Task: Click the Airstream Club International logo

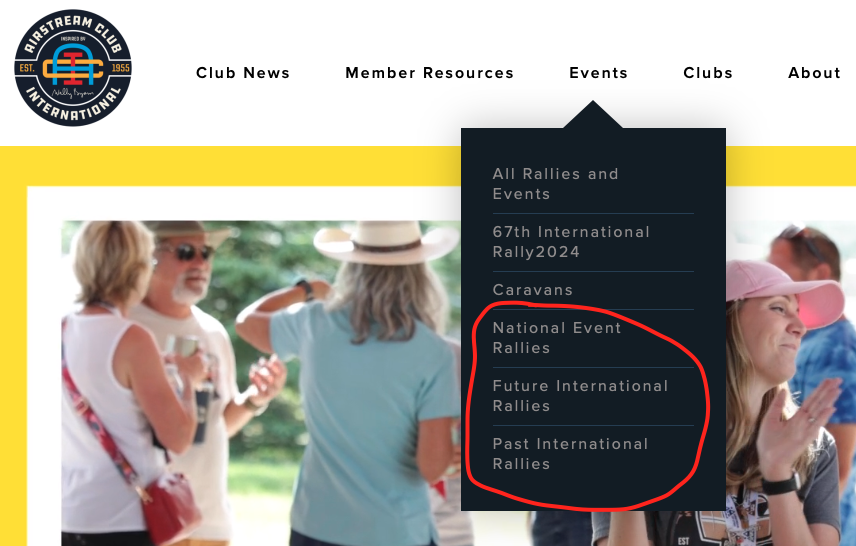Action: pos(73,68)
